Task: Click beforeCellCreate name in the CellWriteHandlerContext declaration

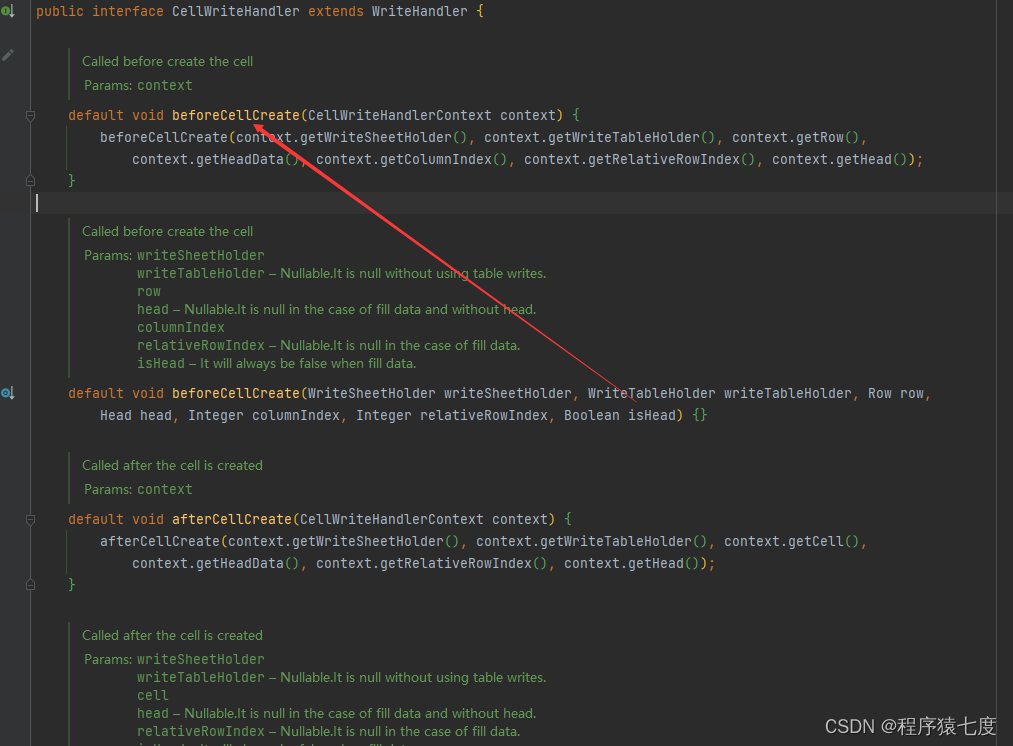Action: [236, 115]
